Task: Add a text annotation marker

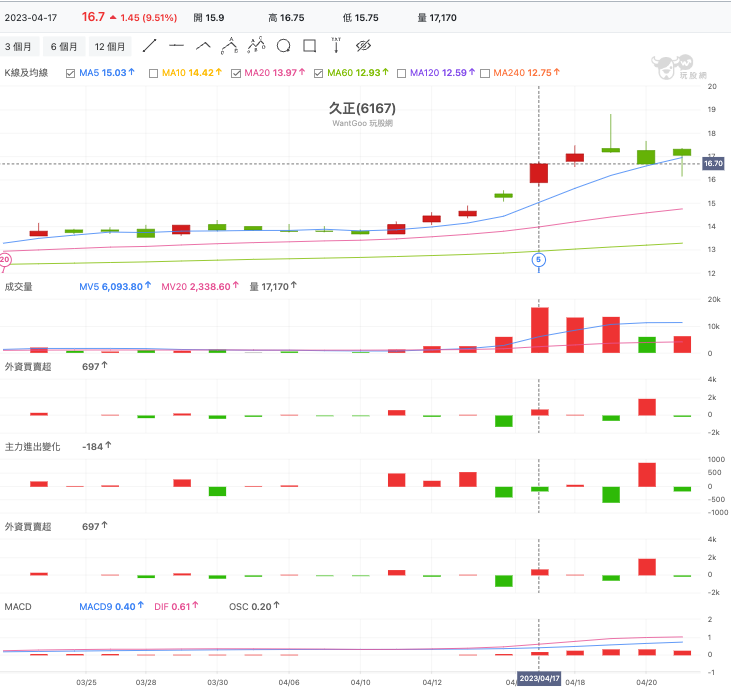Action: coord(336,45)
